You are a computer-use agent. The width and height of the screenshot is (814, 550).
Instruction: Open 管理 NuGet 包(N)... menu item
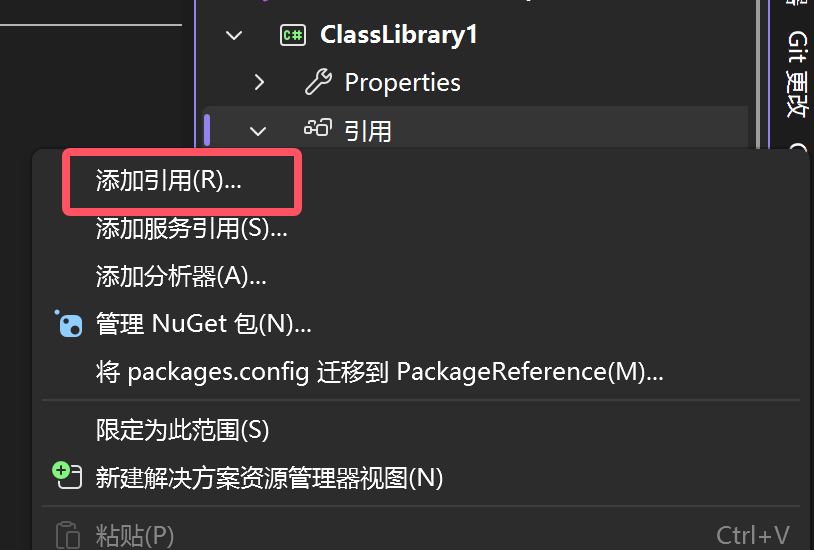point(204,324)
